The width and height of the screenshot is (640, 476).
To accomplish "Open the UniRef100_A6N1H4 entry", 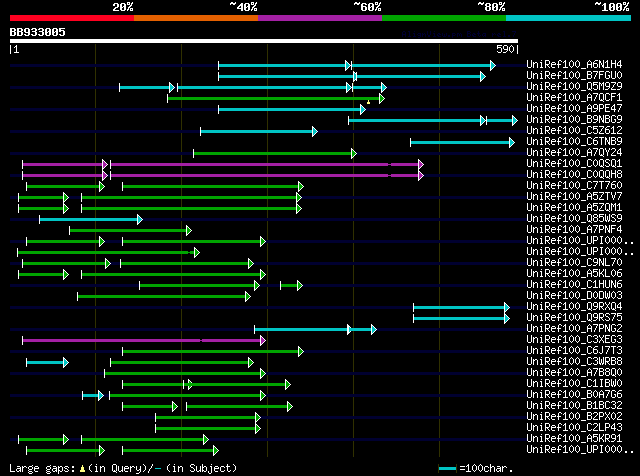I will (x=574, y=65).
